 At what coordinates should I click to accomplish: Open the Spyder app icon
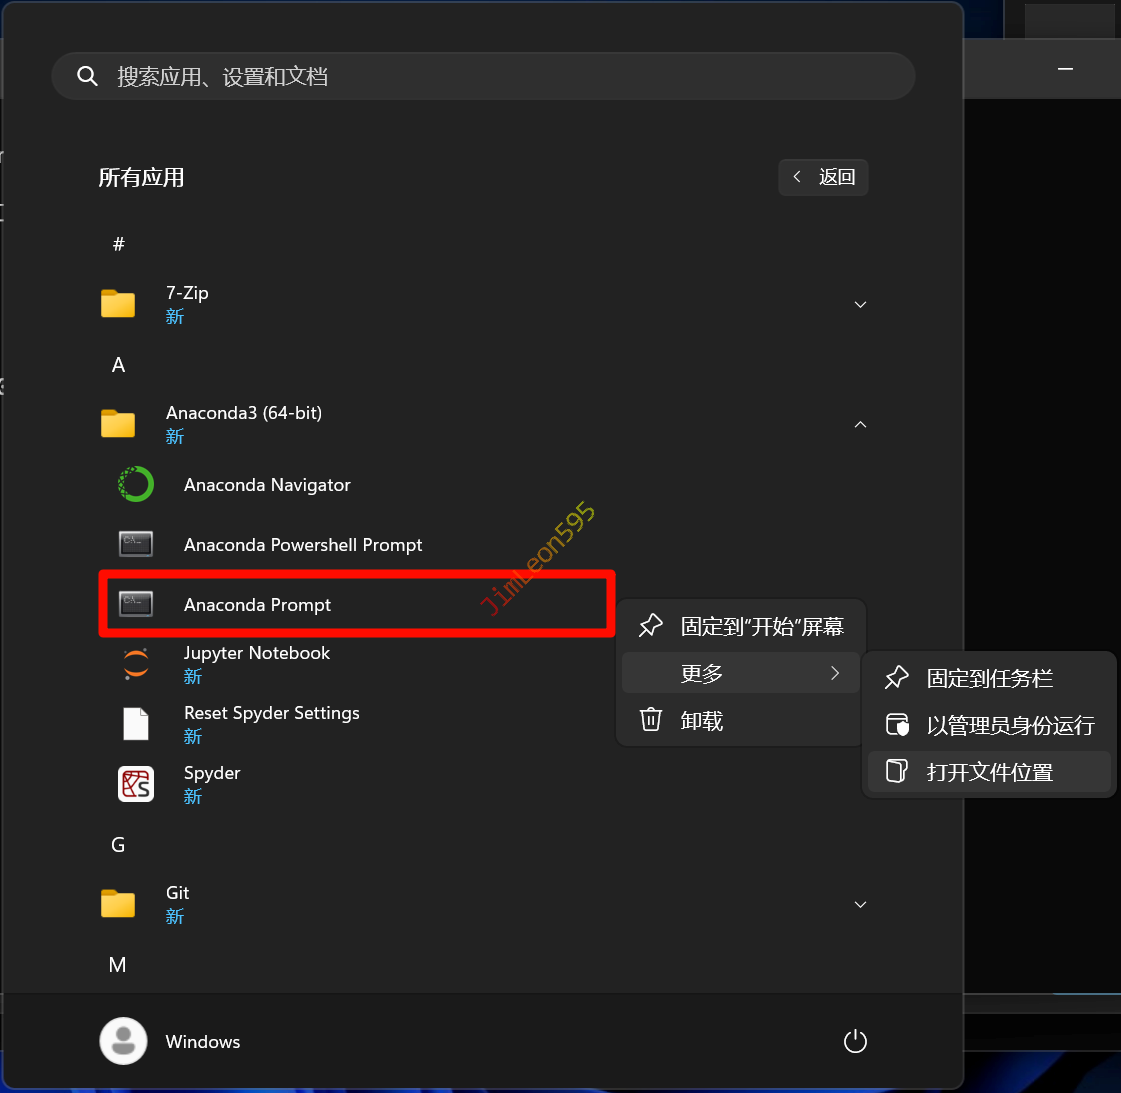[x=136, y=784]
